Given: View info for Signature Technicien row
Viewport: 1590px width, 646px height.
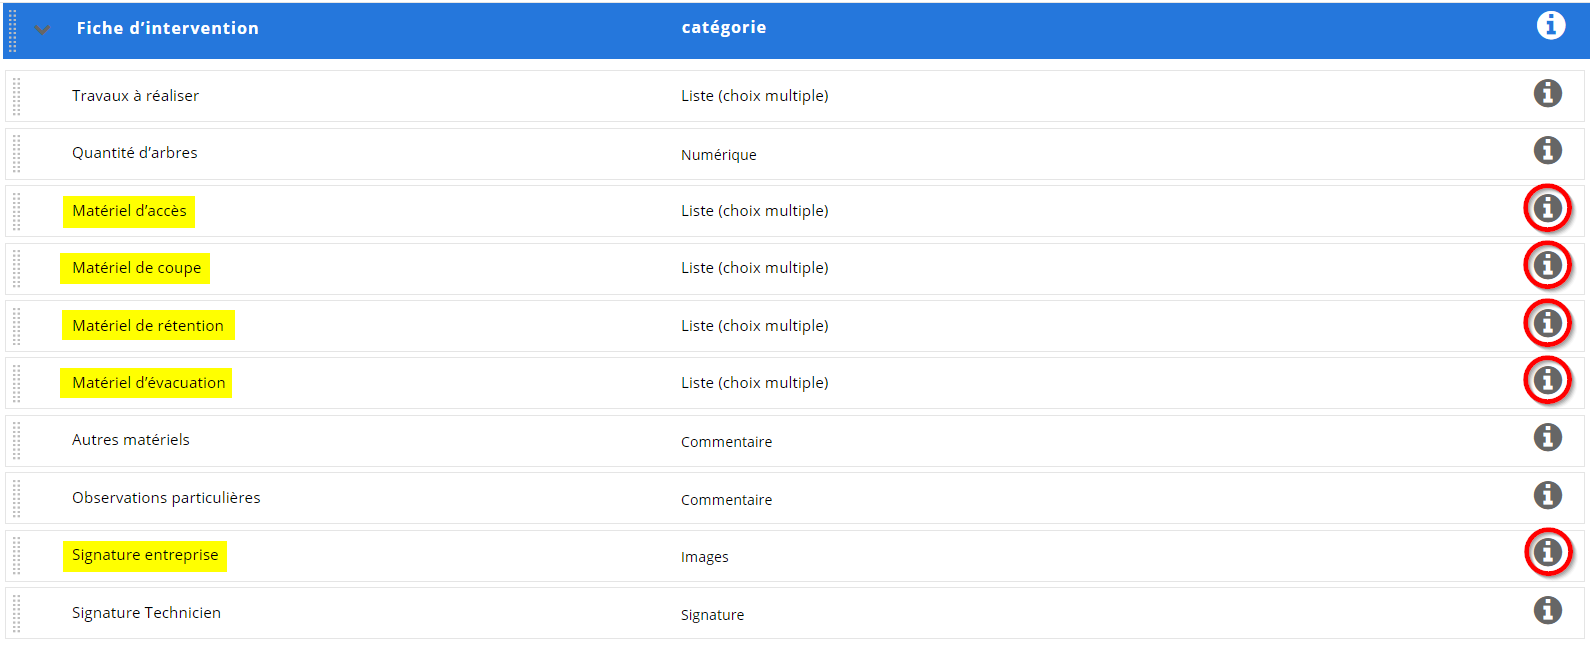Looking at the screenshot, I should [x=1548, y=610].
